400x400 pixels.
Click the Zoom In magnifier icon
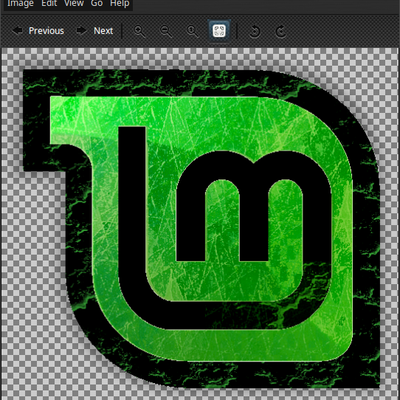[139, 31]
